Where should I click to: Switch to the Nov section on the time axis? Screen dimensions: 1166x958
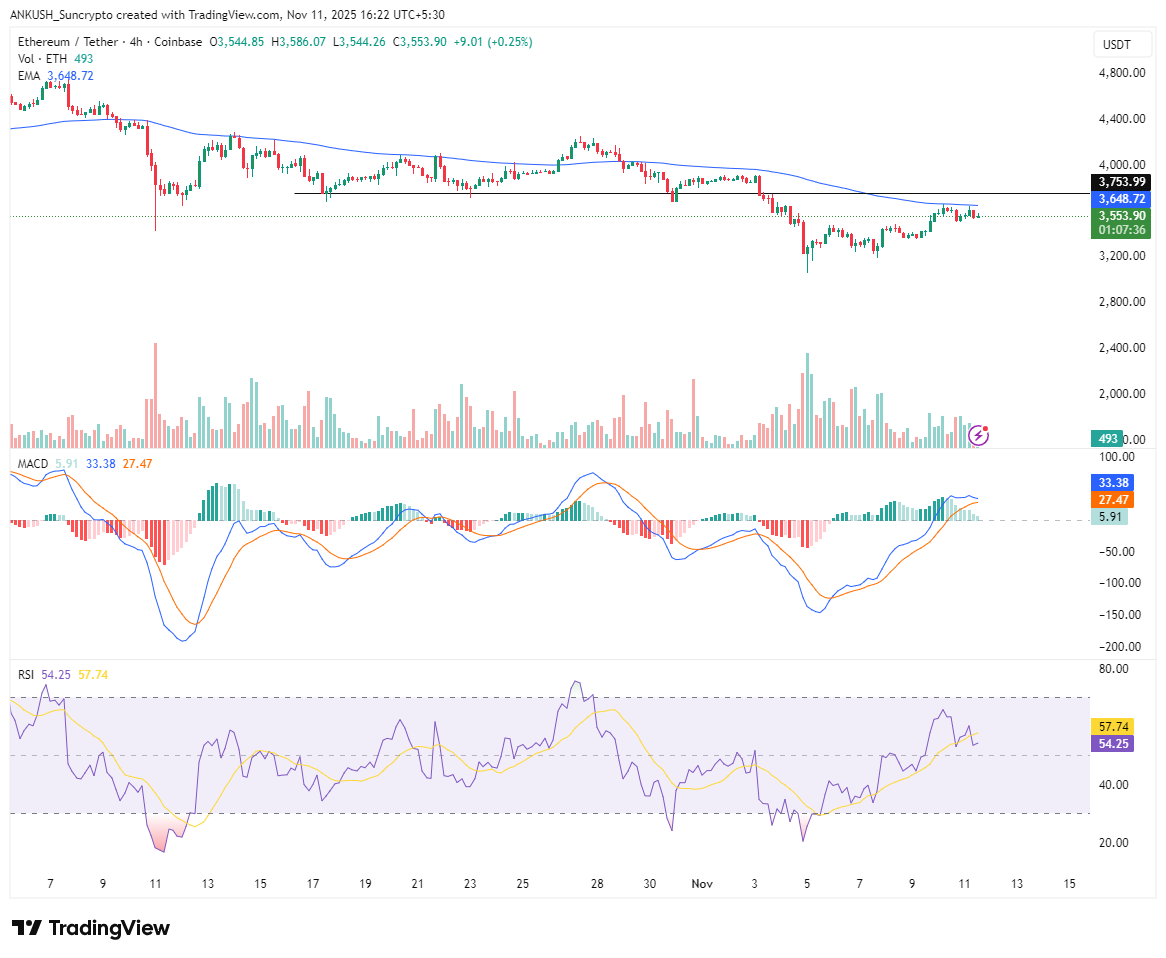coord(701,884)
